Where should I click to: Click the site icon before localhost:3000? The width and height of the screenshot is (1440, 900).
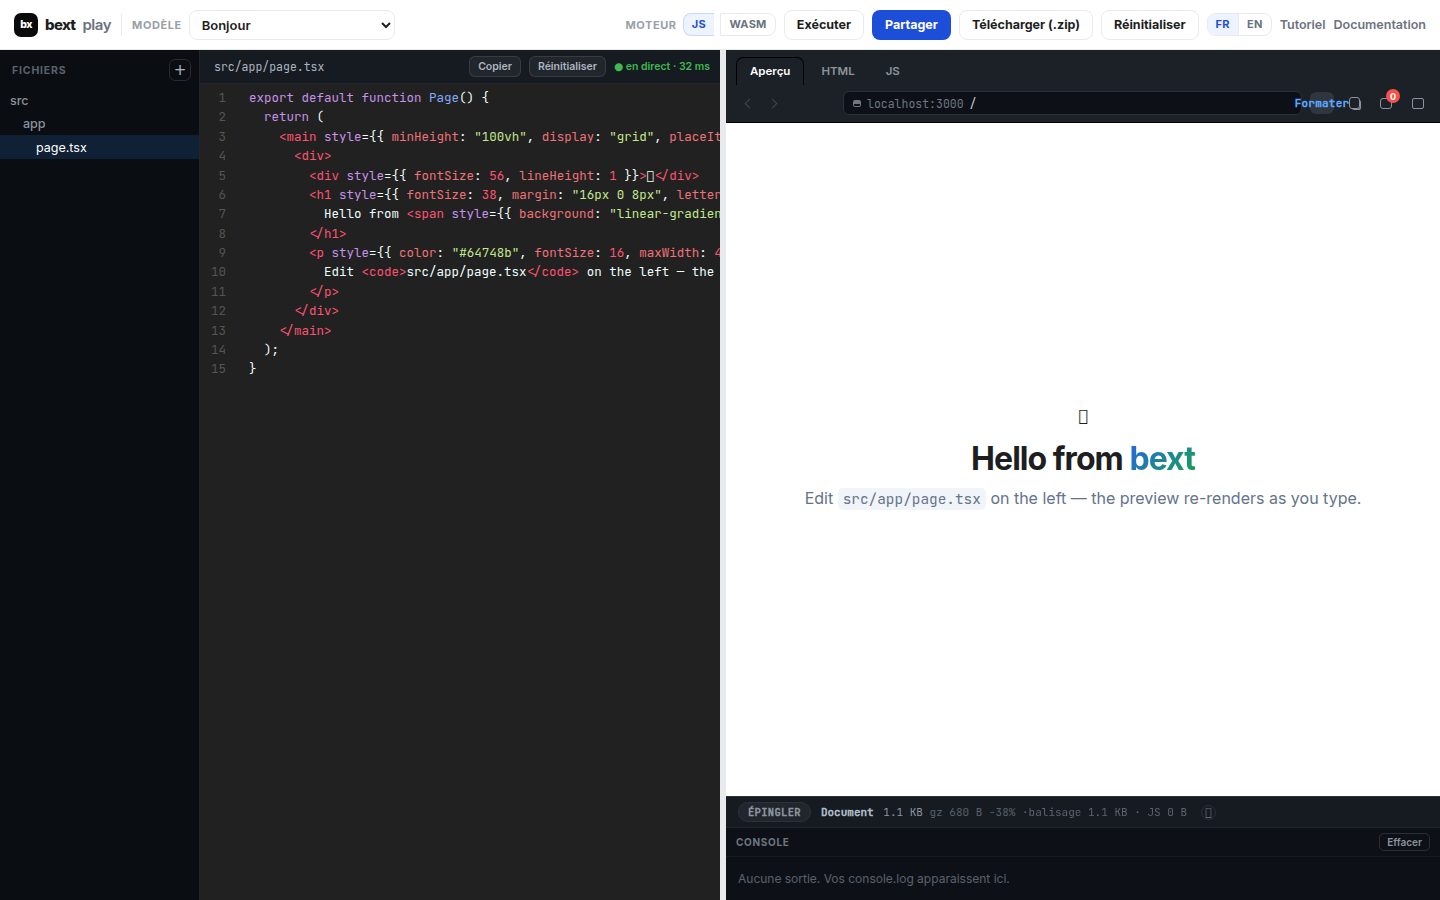click(857, 103)
